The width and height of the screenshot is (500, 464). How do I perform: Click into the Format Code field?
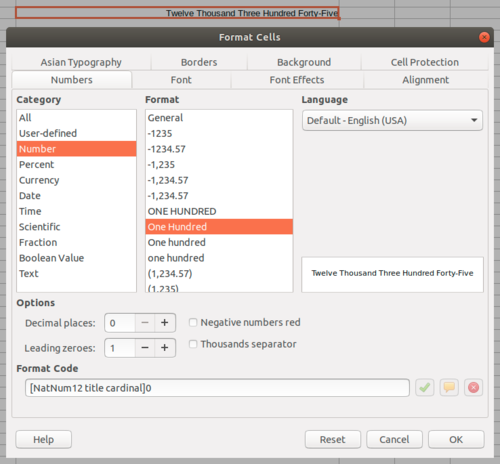point(217,388)
